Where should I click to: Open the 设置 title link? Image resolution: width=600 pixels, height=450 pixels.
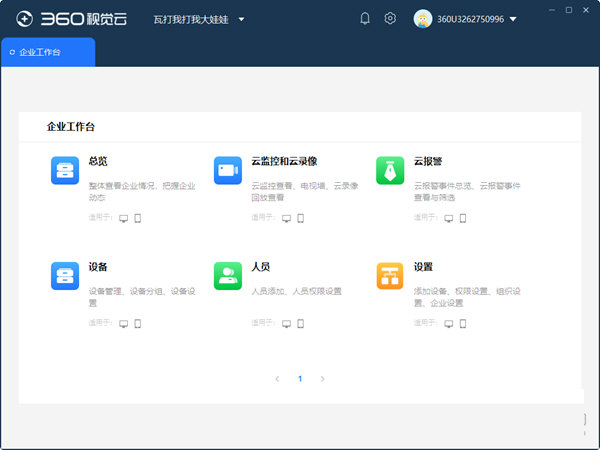423,267
